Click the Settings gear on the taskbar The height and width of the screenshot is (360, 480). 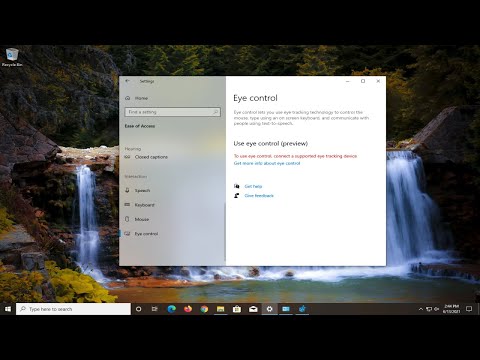click(x=269, y=309)
